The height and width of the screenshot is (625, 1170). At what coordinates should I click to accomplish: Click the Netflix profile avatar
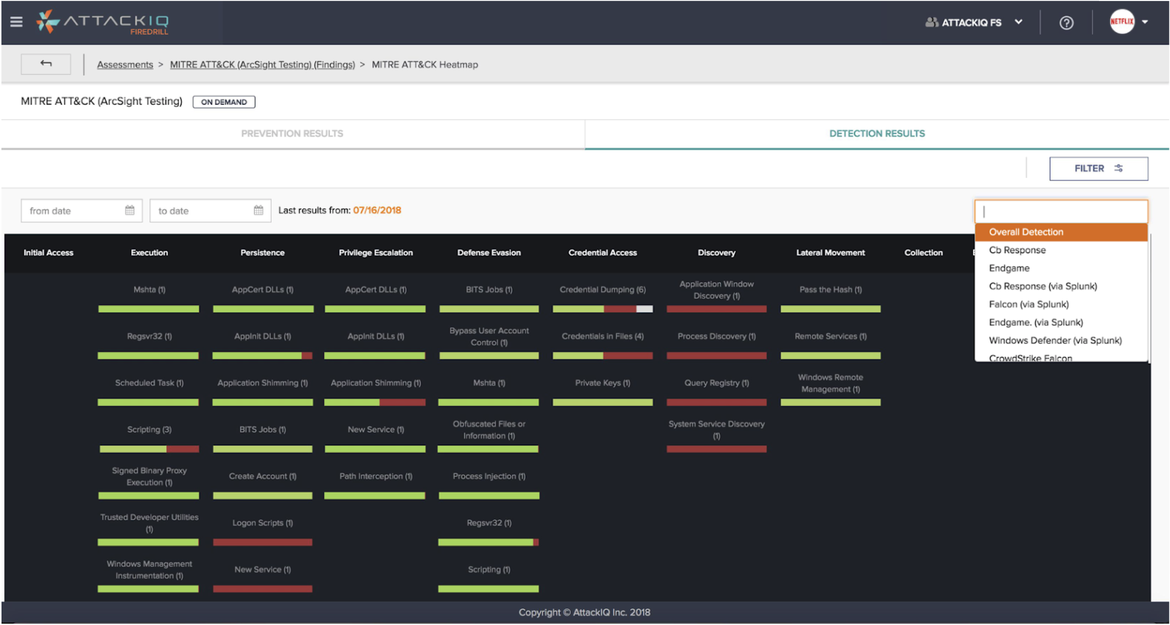tap(1122, 22)
